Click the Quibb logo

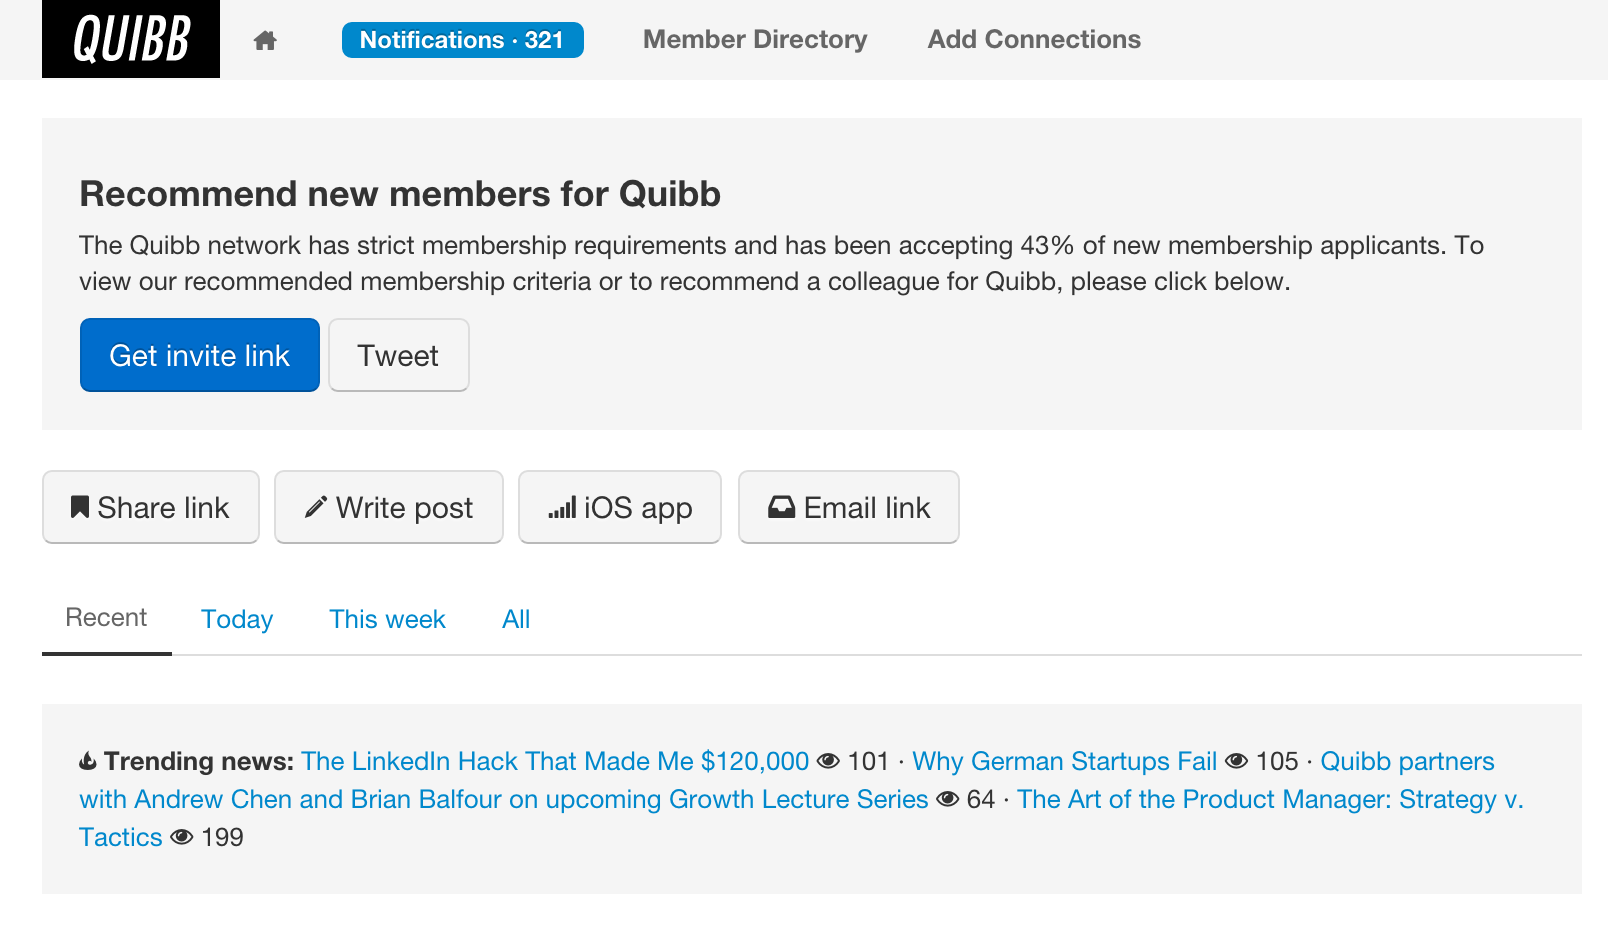point(131,39)
